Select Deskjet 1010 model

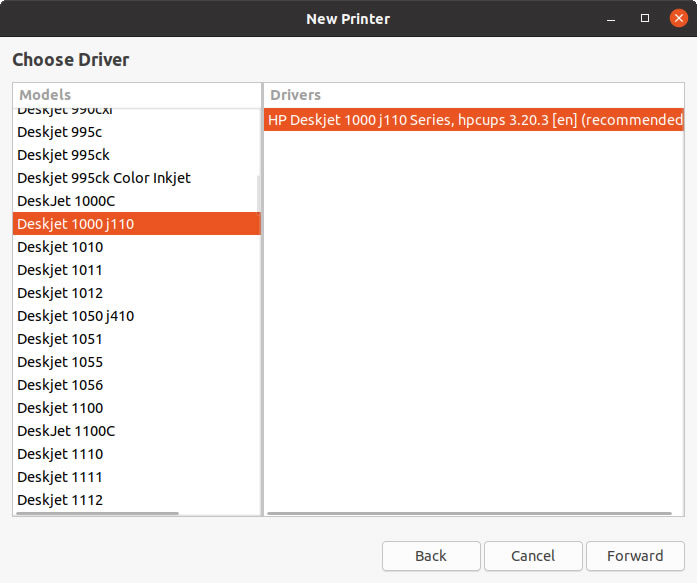click(x=136, y=247)
